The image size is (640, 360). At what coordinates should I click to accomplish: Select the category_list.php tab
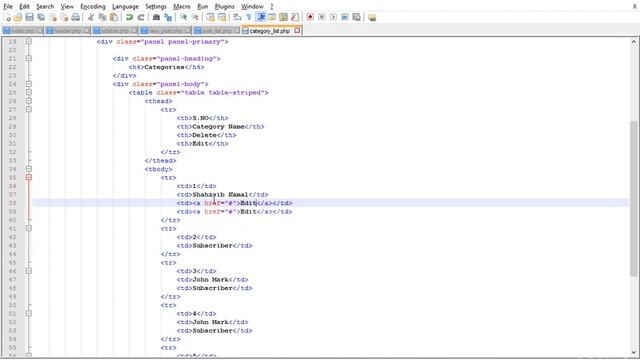point(269,31)
